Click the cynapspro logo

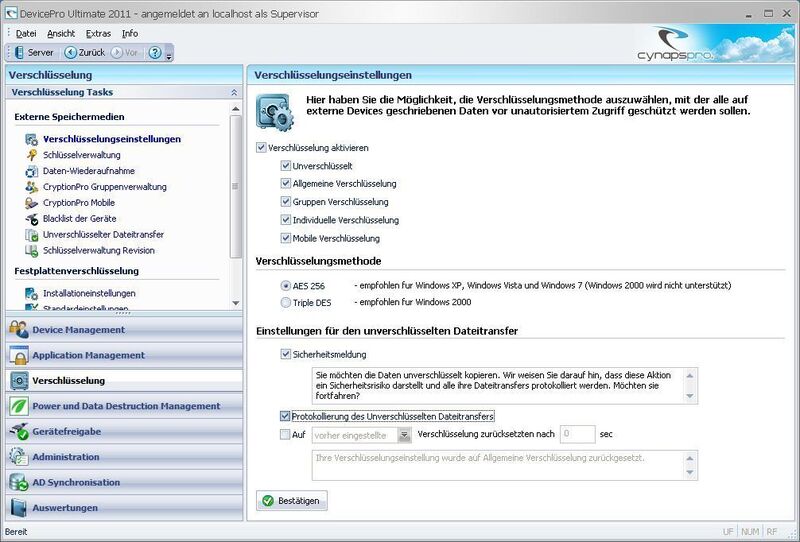coord(675,45)
